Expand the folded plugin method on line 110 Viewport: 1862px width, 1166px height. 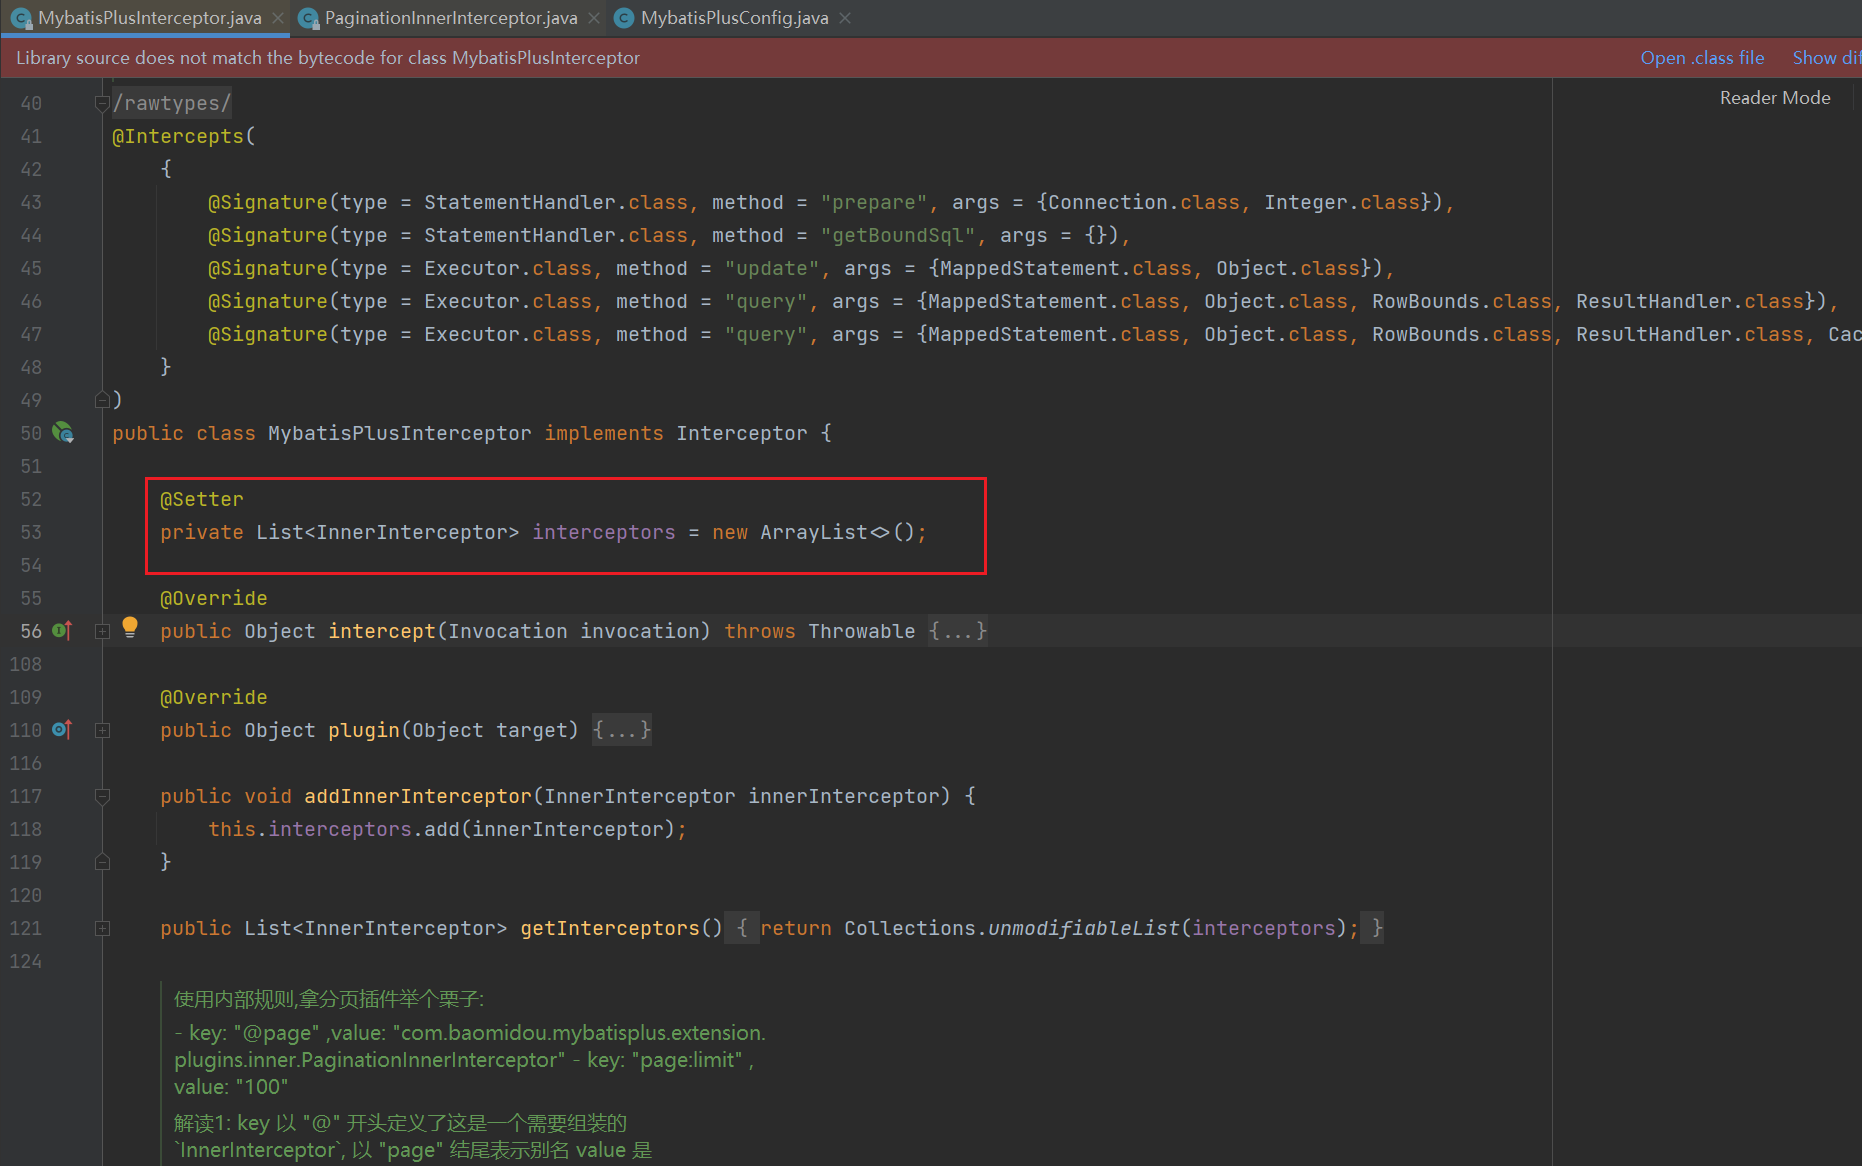click(102, 730)
